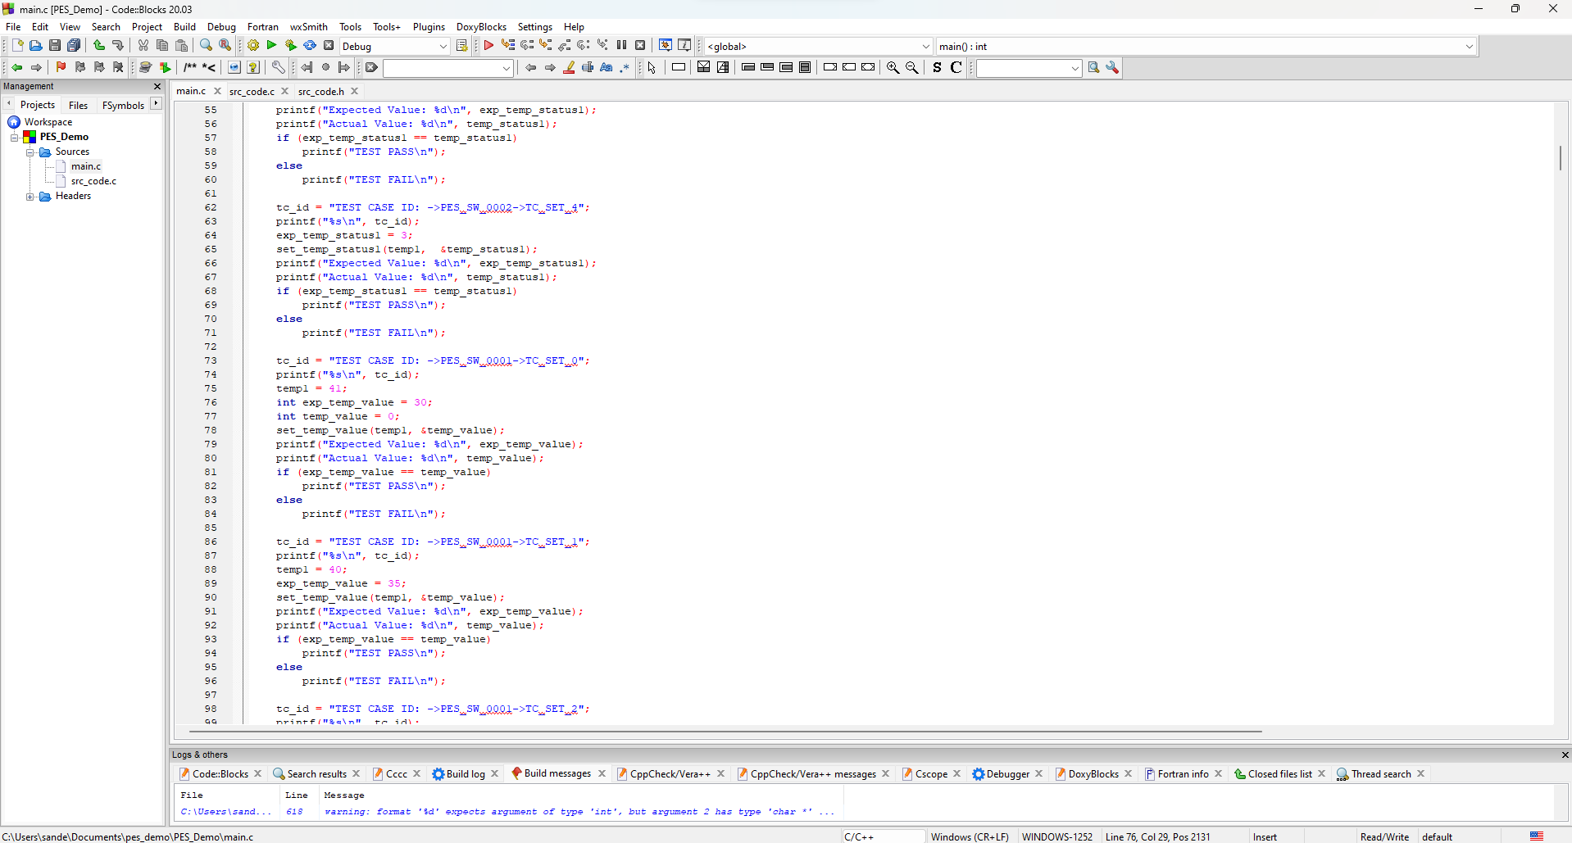Show more Management tabs with right arrow
Screen dimensions: 1572x843
click(156, 104)
